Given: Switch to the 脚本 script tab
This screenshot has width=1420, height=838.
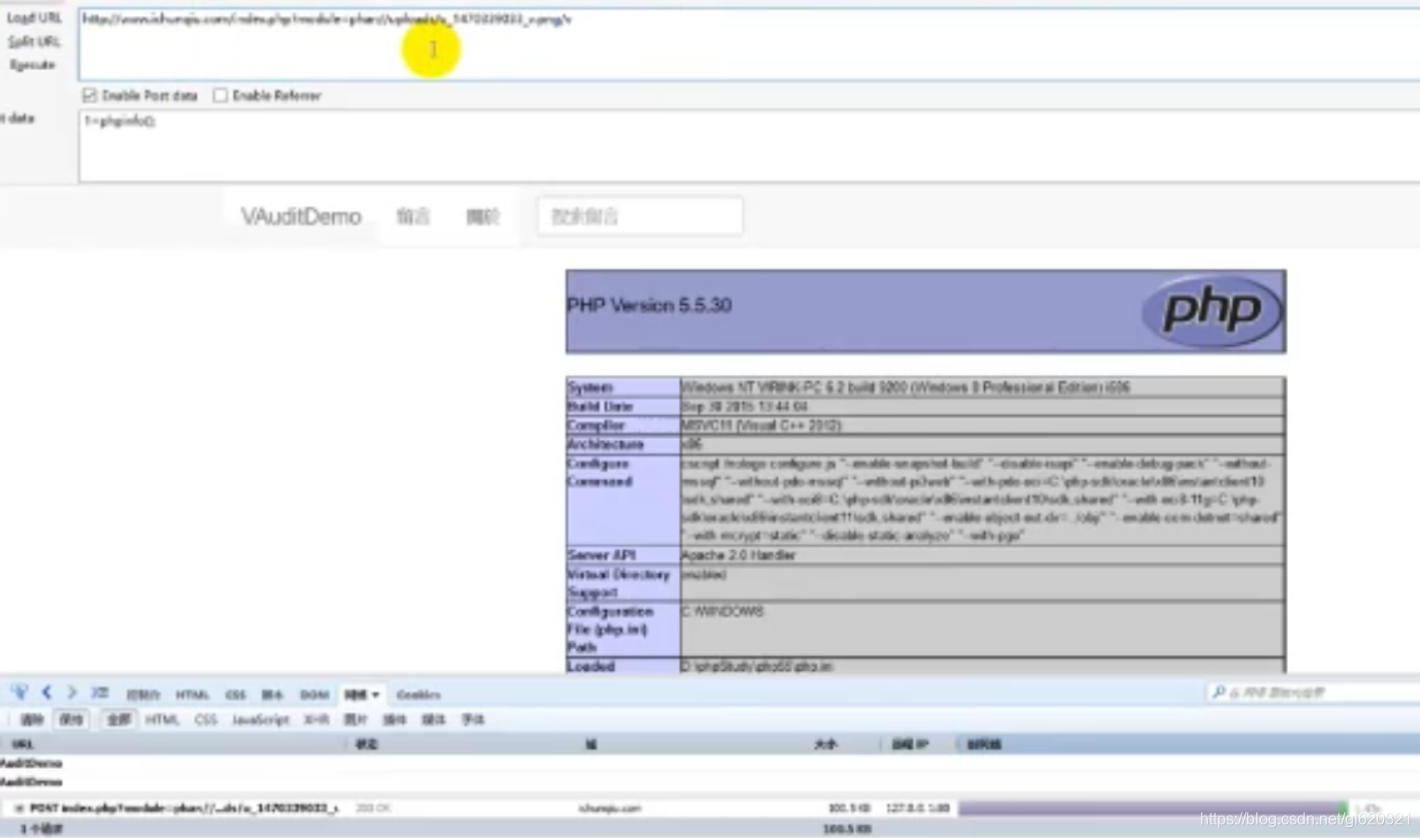Looking at the screenshot, I should 273,695.
